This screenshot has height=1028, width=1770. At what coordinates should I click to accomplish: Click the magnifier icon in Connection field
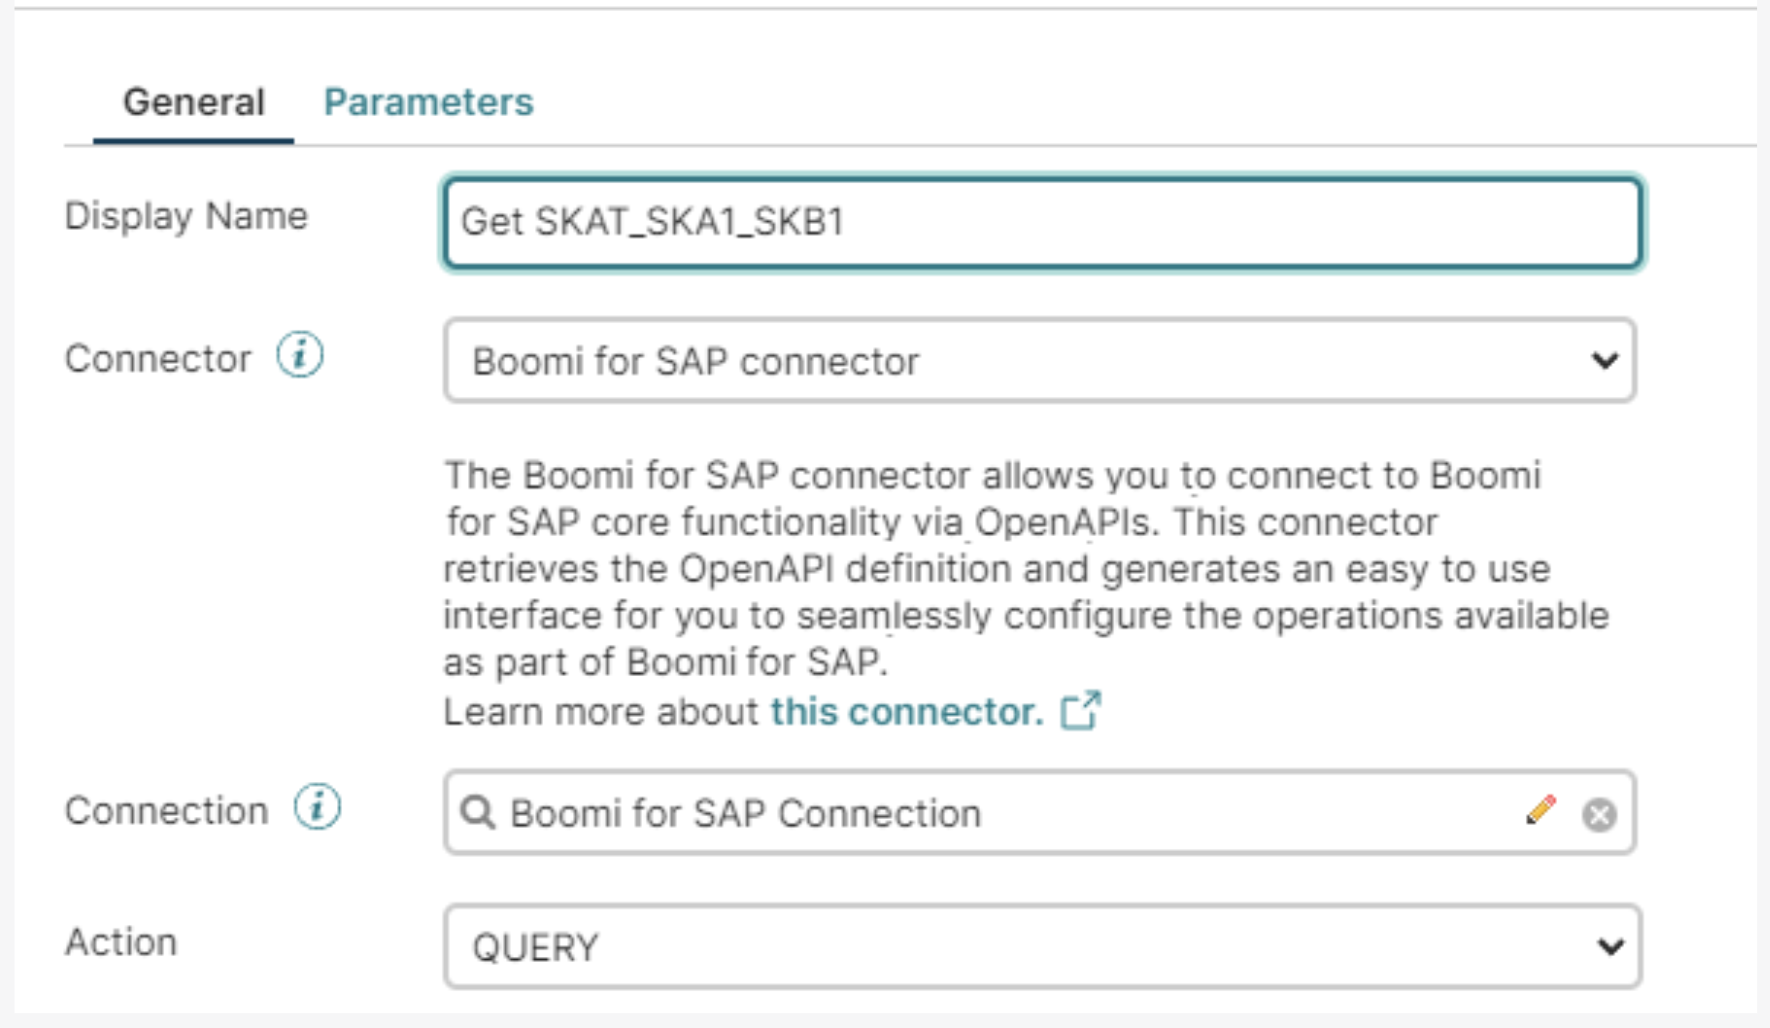477,813
